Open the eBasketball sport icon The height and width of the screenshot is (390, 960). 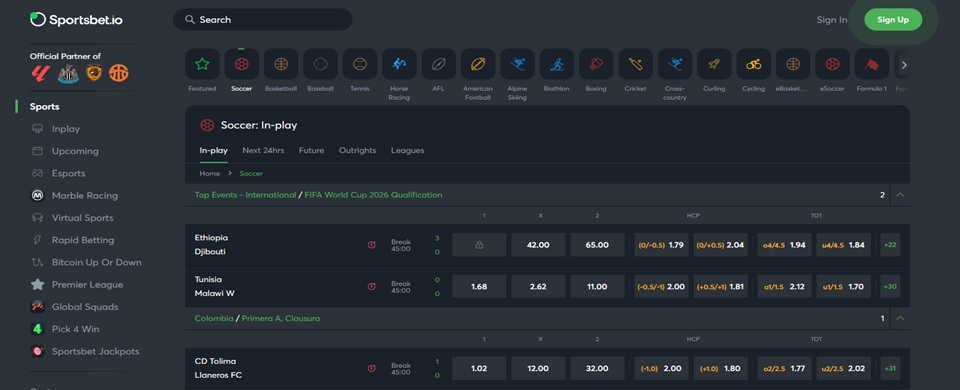[x=793, y=64]
